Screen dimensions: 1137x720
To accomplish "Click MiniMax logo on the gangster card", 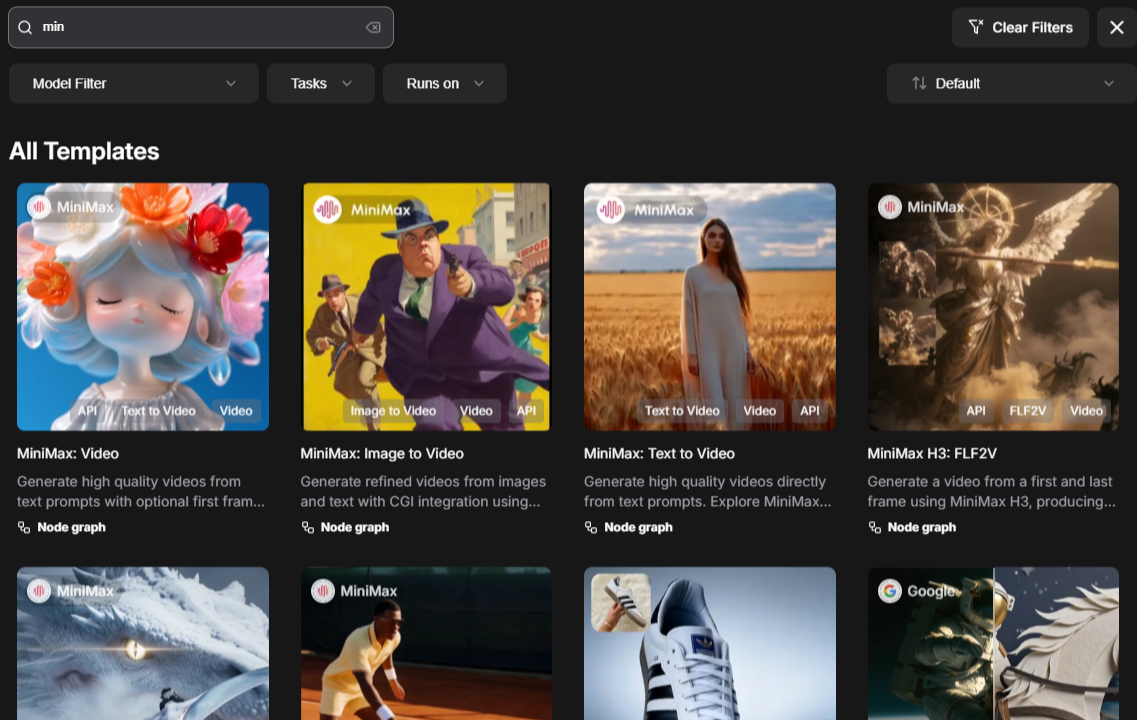I will pyautogui.click(x=328, y=210).
